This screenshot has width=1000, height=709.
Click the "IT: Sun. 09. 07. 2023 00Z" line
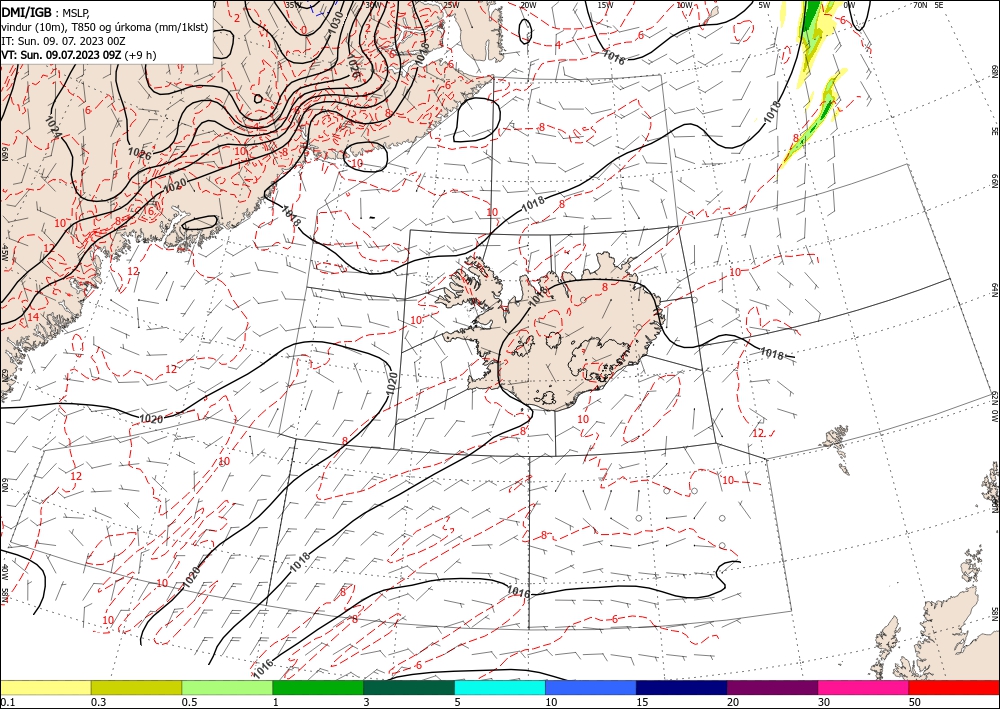(63, 41)
